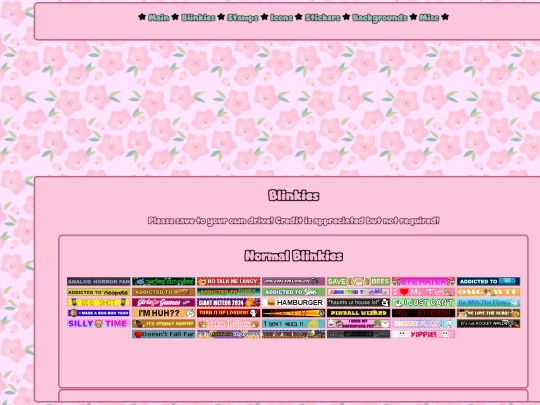The height and width of the screenshot is (405, 540).
Task: Click the We Love The Subs blinkie
Action: coord(488,313)
